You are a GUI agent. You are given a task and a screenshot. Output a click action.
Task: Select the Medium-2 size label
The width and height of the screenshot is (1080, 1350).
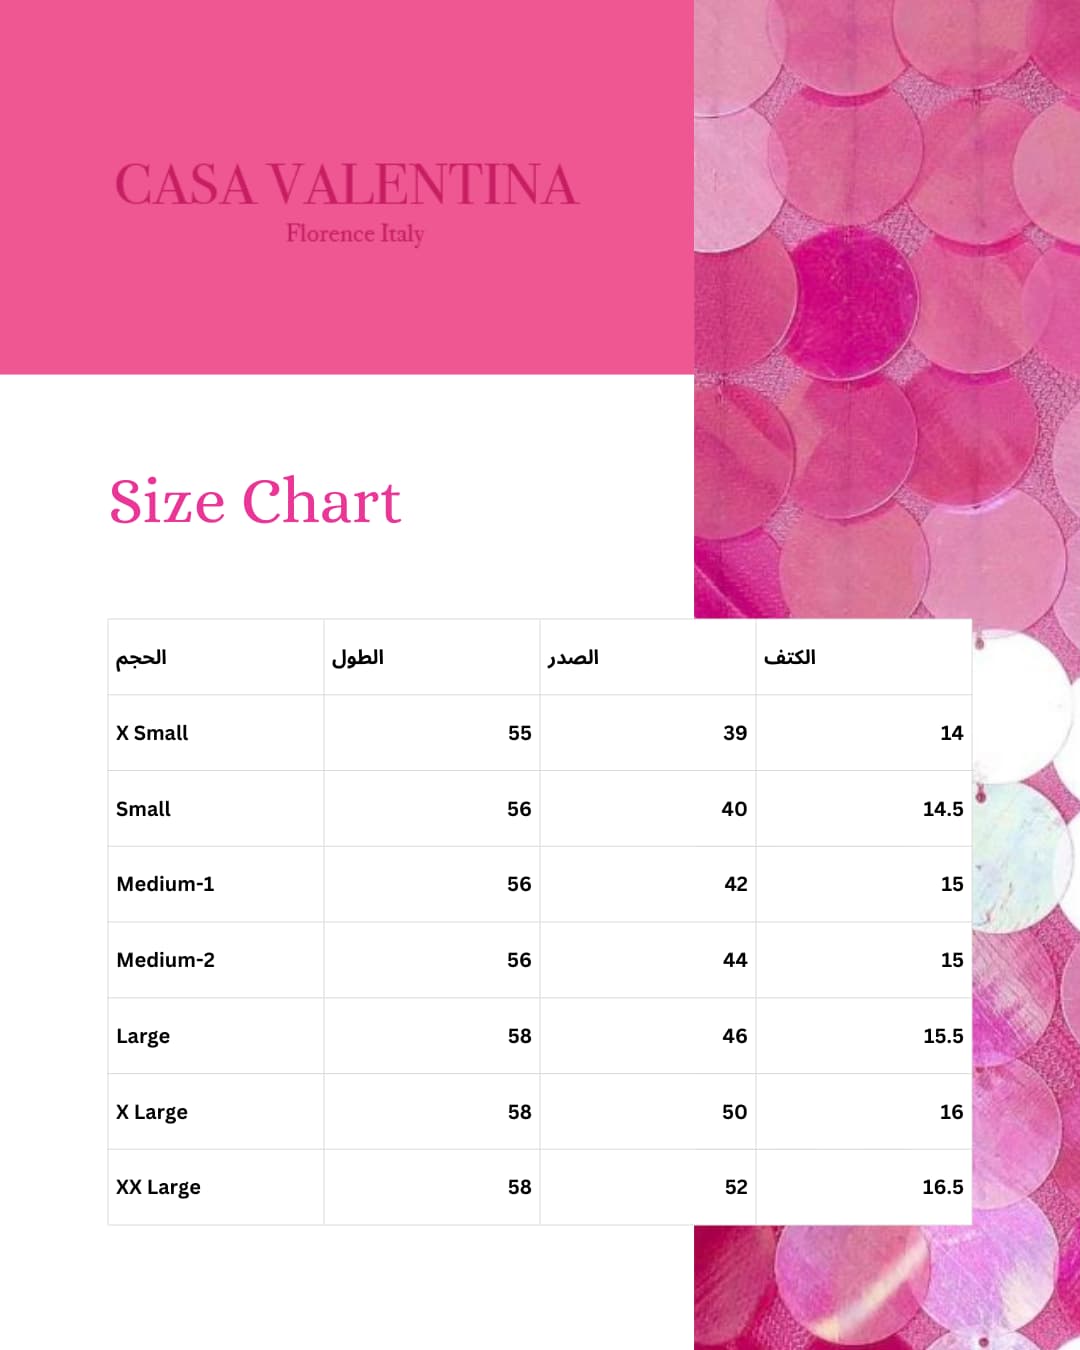[165, 960]
